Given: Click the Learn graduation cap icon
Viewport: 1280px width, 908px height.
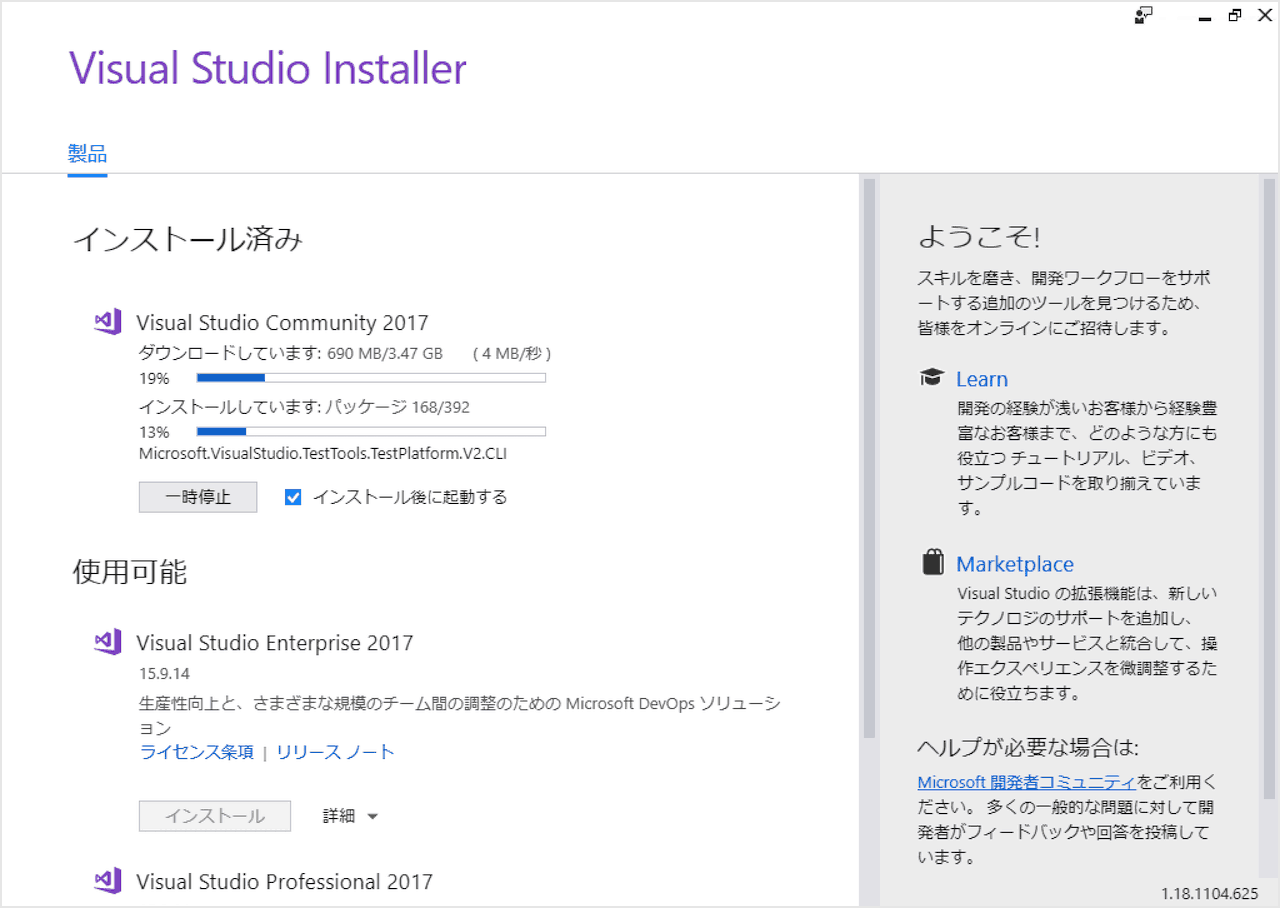Looking at the screenshot, I should tap(932, 378).
